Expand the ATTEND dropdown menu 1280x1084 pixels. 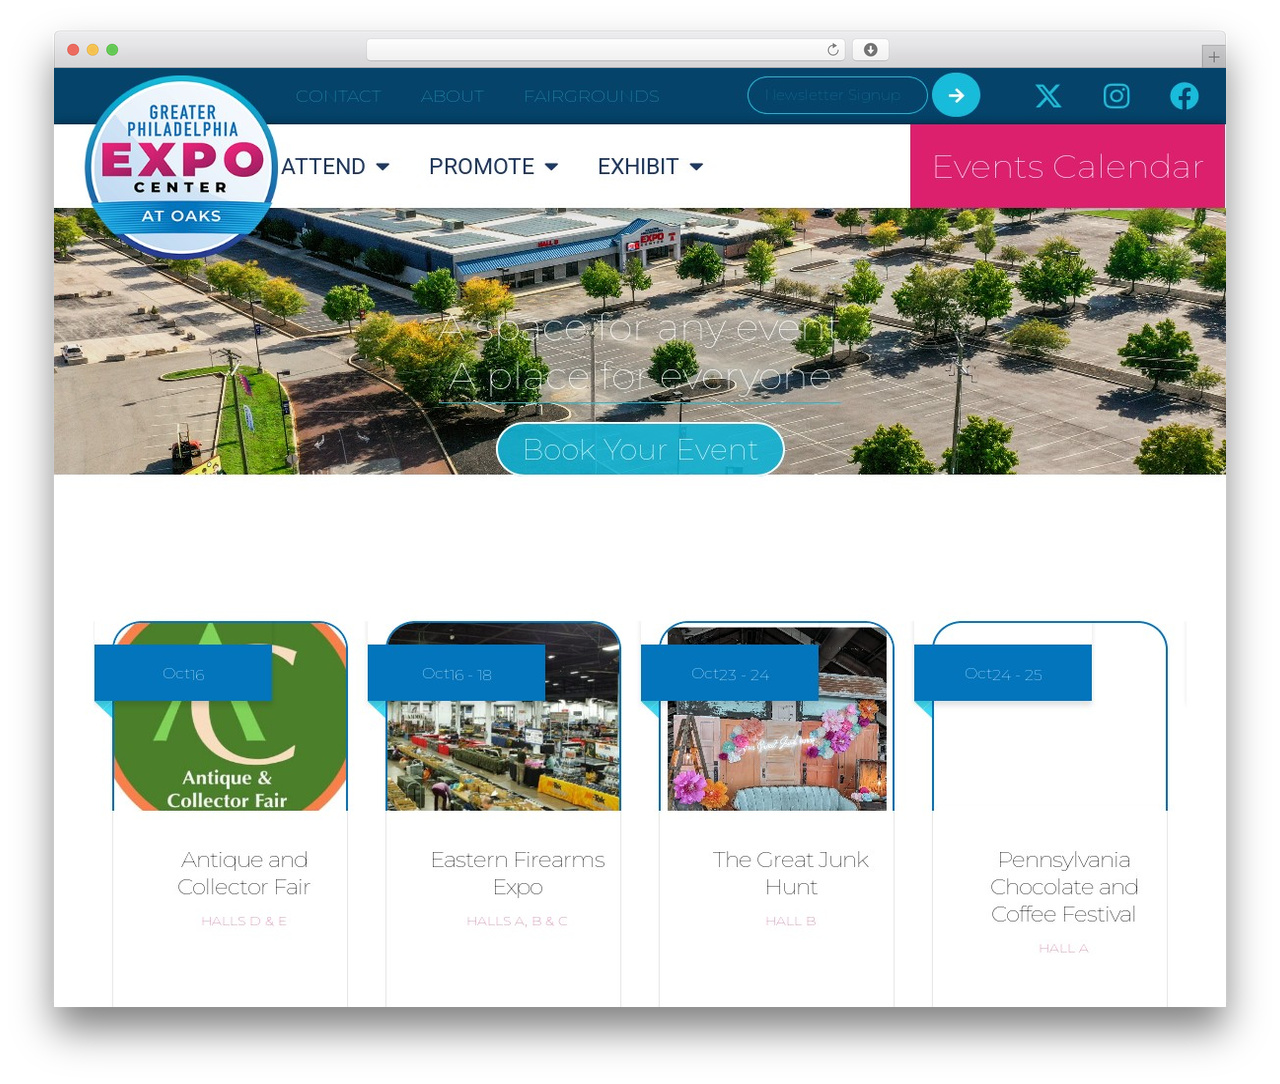click(x=335, y=166)
